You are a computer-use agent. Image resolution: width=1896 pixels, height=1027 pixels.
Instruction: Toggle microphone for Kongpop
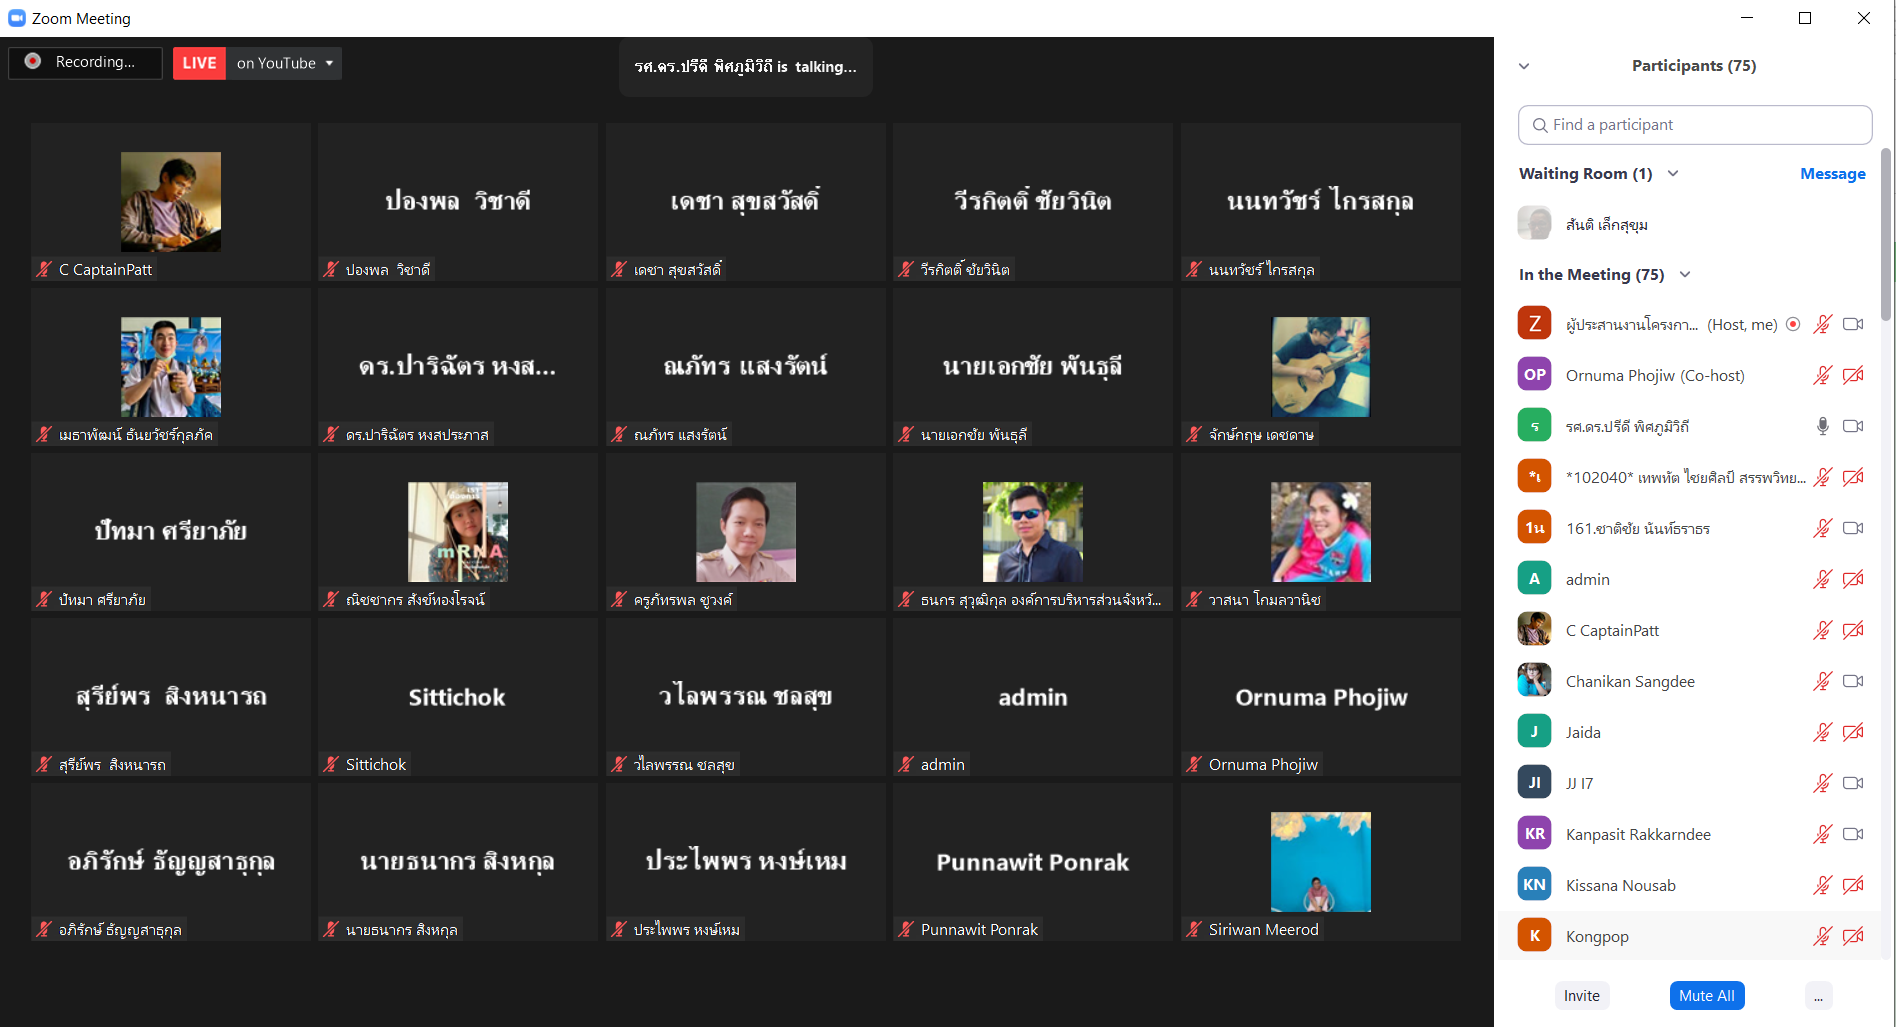[1823, 936]
